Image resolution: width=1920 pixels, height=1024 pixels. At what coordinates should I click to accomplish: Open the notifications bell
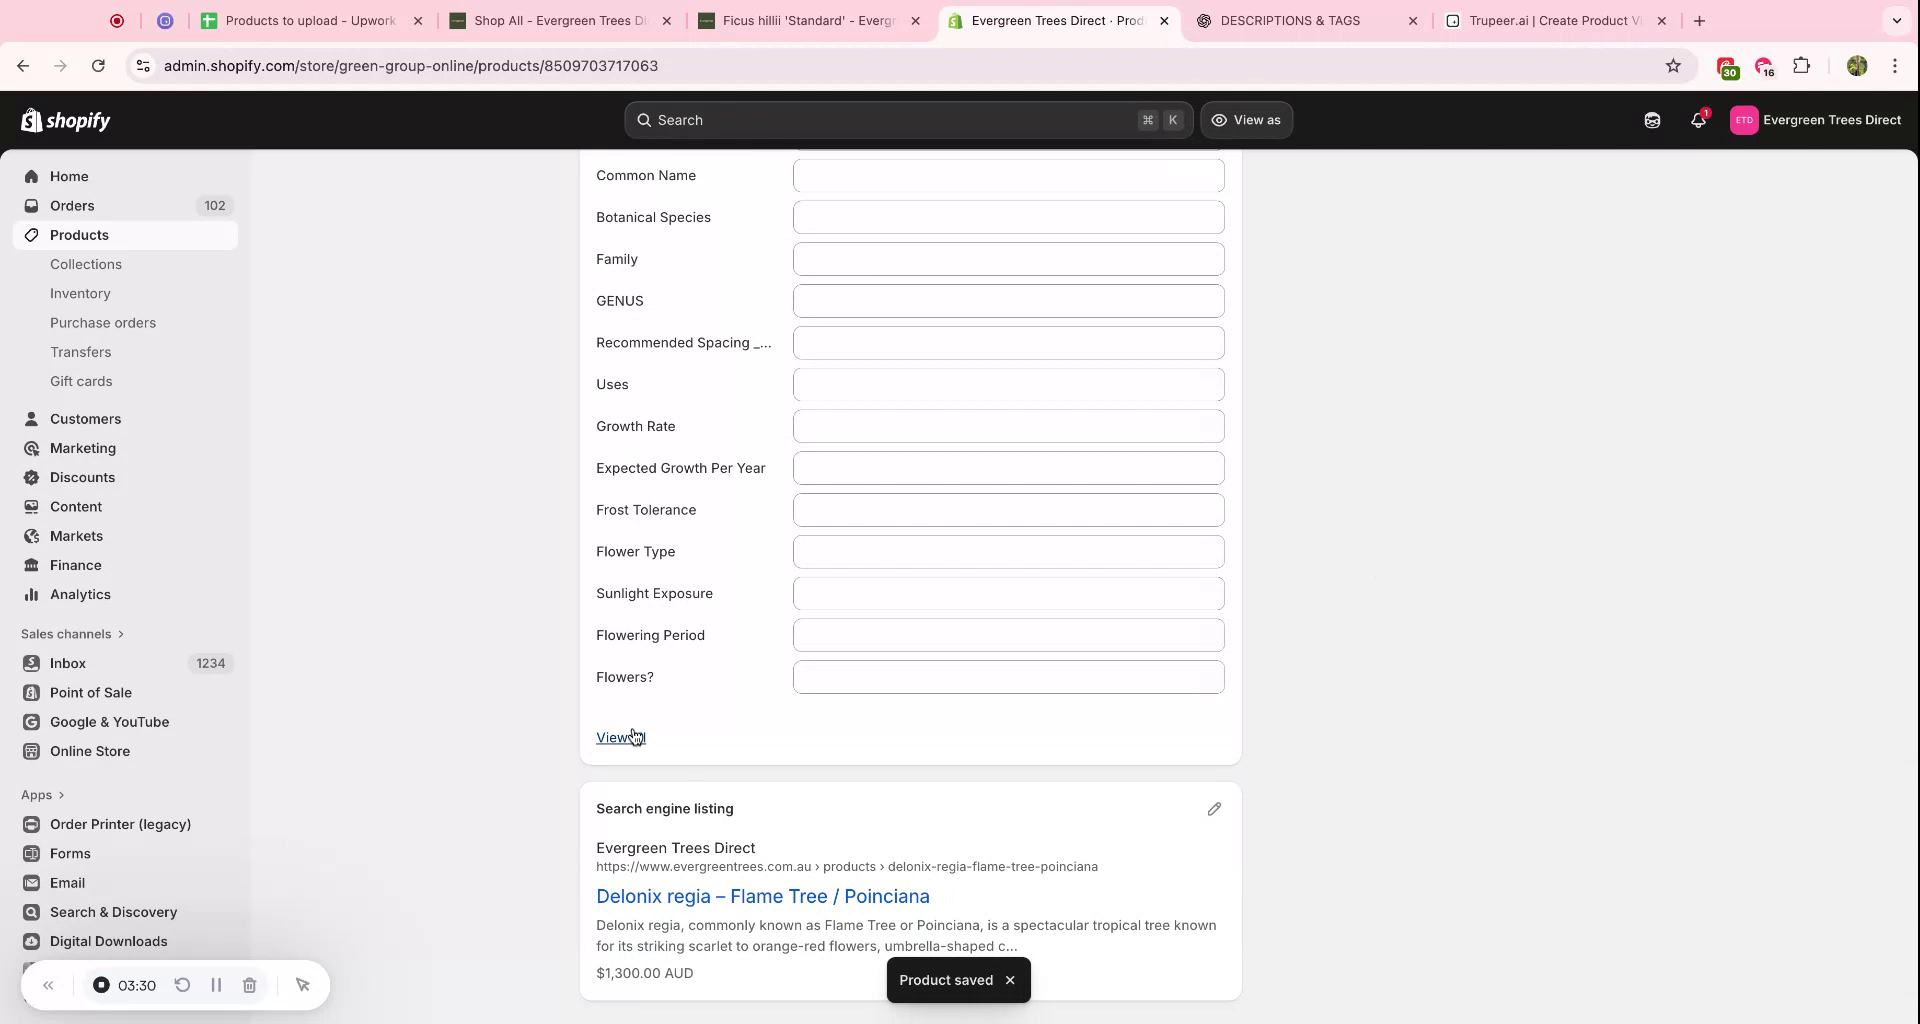[1699, 120]
